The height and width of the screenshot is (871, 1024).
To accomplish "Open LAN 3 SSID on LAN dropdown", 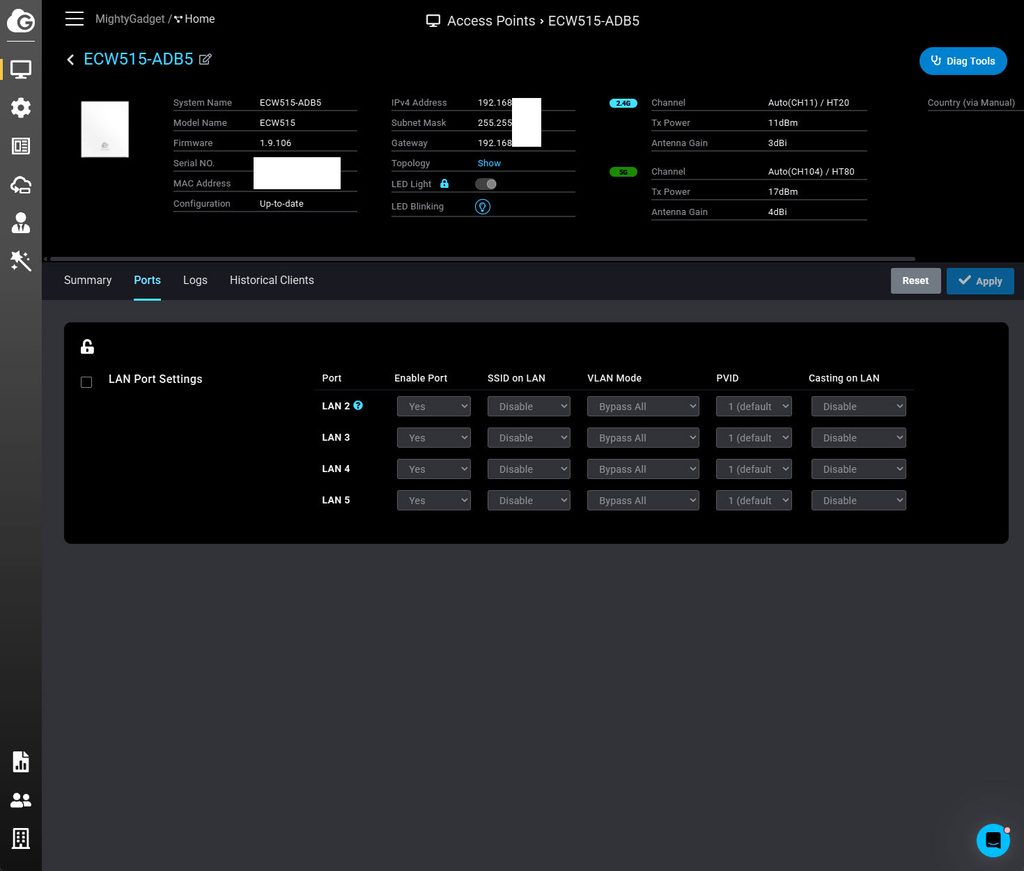I will pyautogui.click(x=529, y=437).
